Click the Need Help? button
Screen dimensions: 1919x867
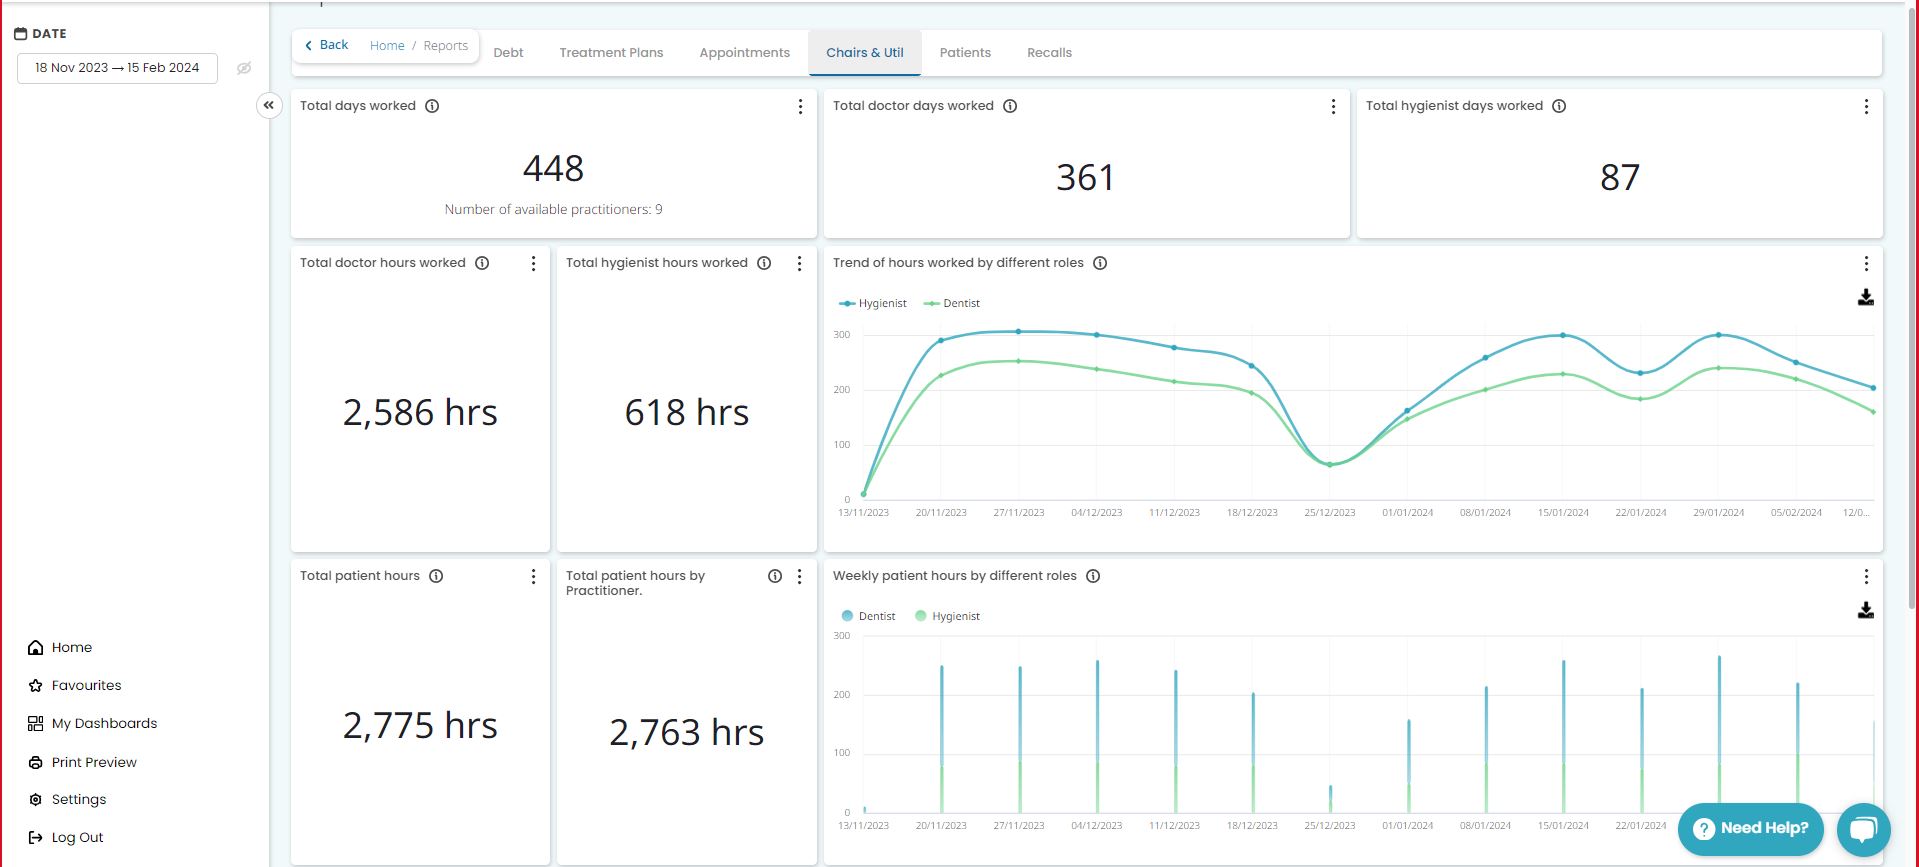1750,829
